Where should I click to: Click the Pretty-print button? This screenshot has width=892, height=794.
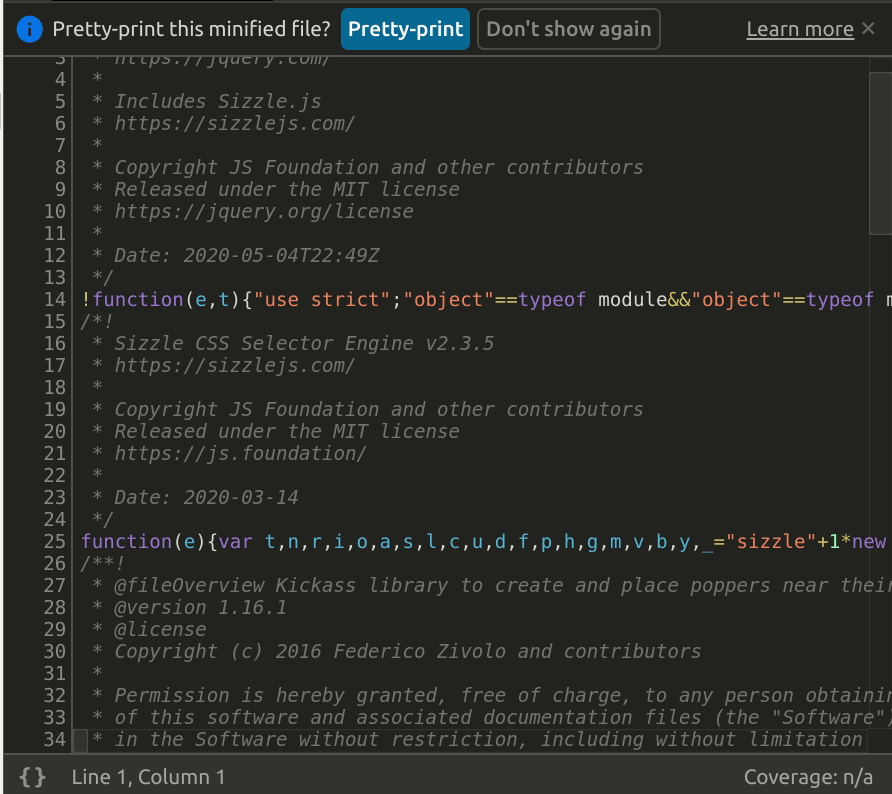click(x=405, y=29)
